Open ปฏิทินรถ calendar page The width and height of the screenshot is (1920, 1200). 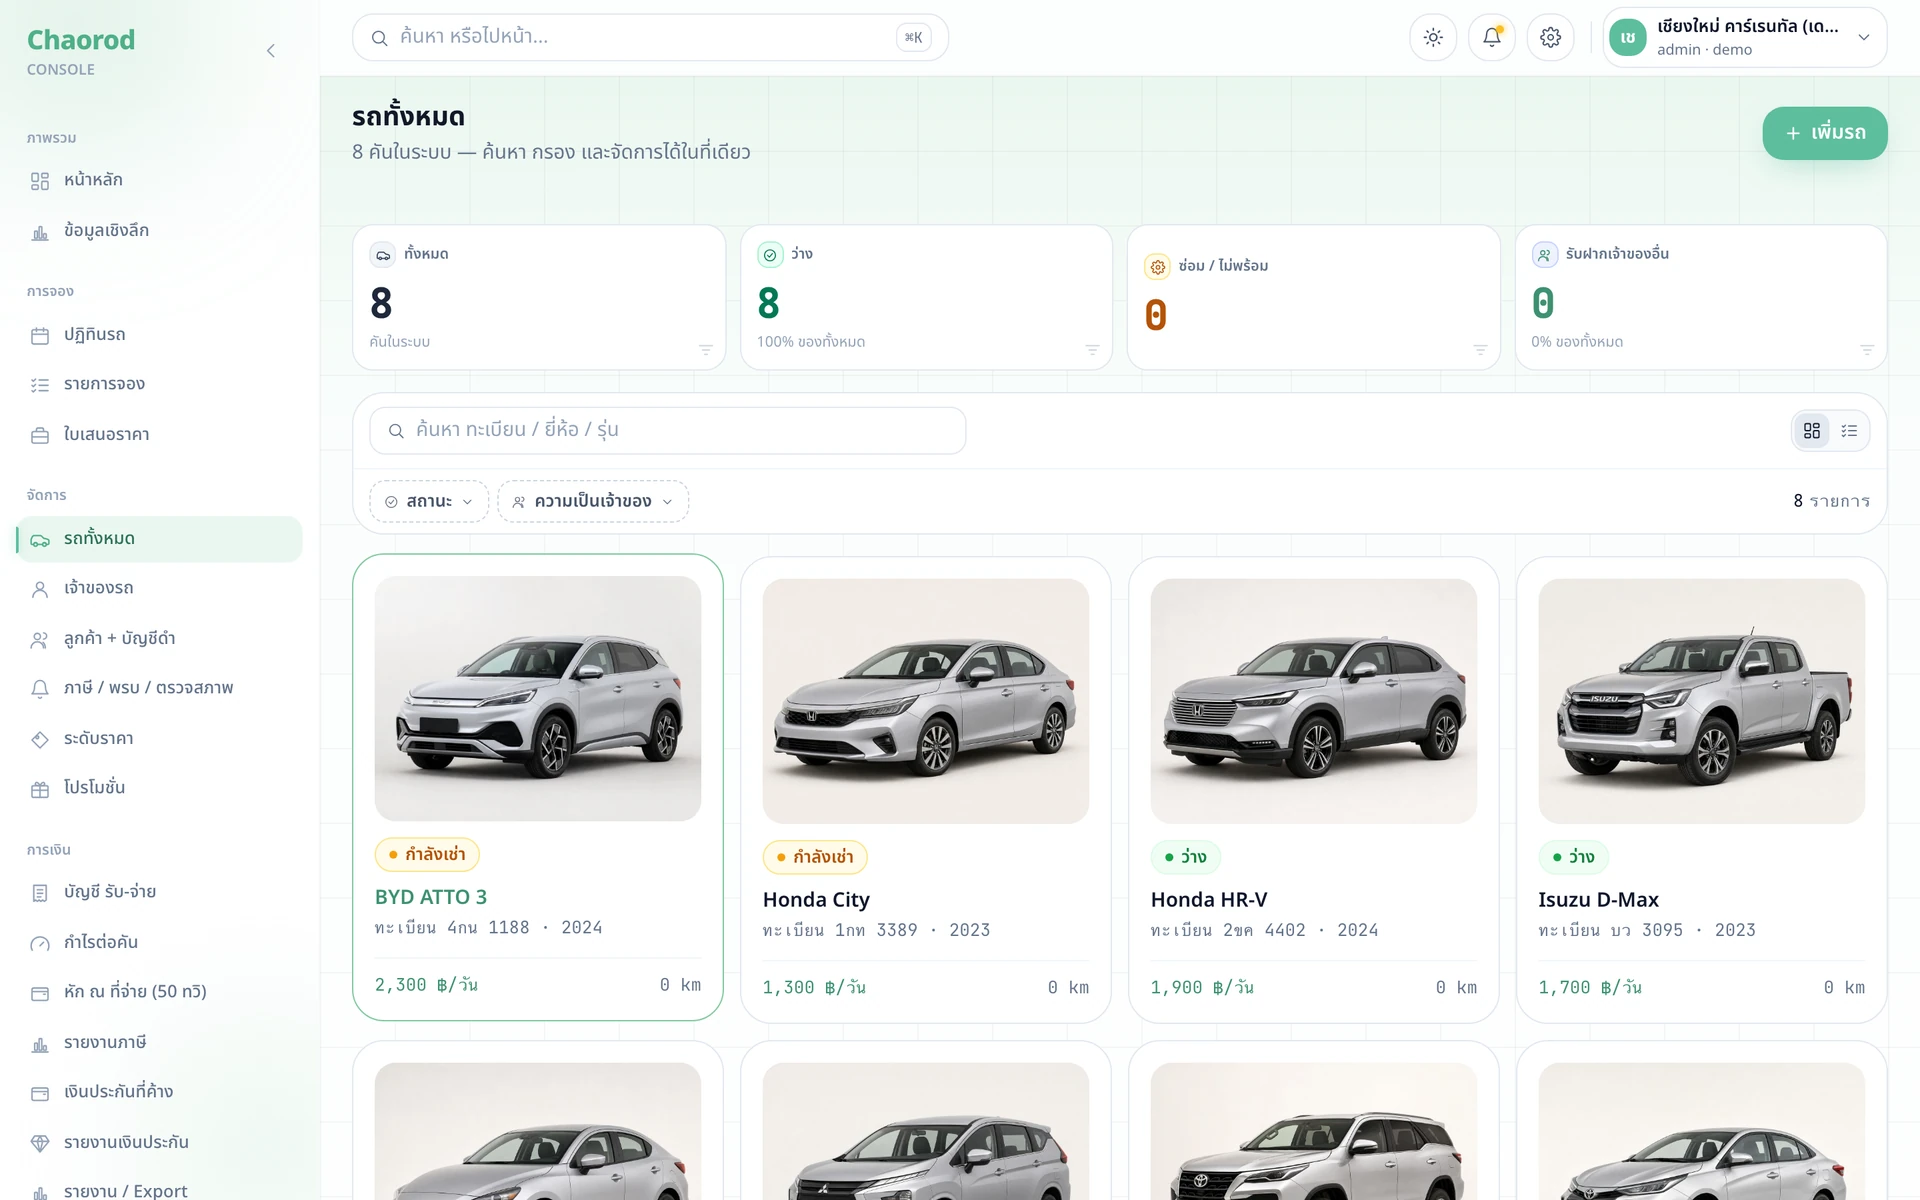pyautogui.click(x=159, y=335)
